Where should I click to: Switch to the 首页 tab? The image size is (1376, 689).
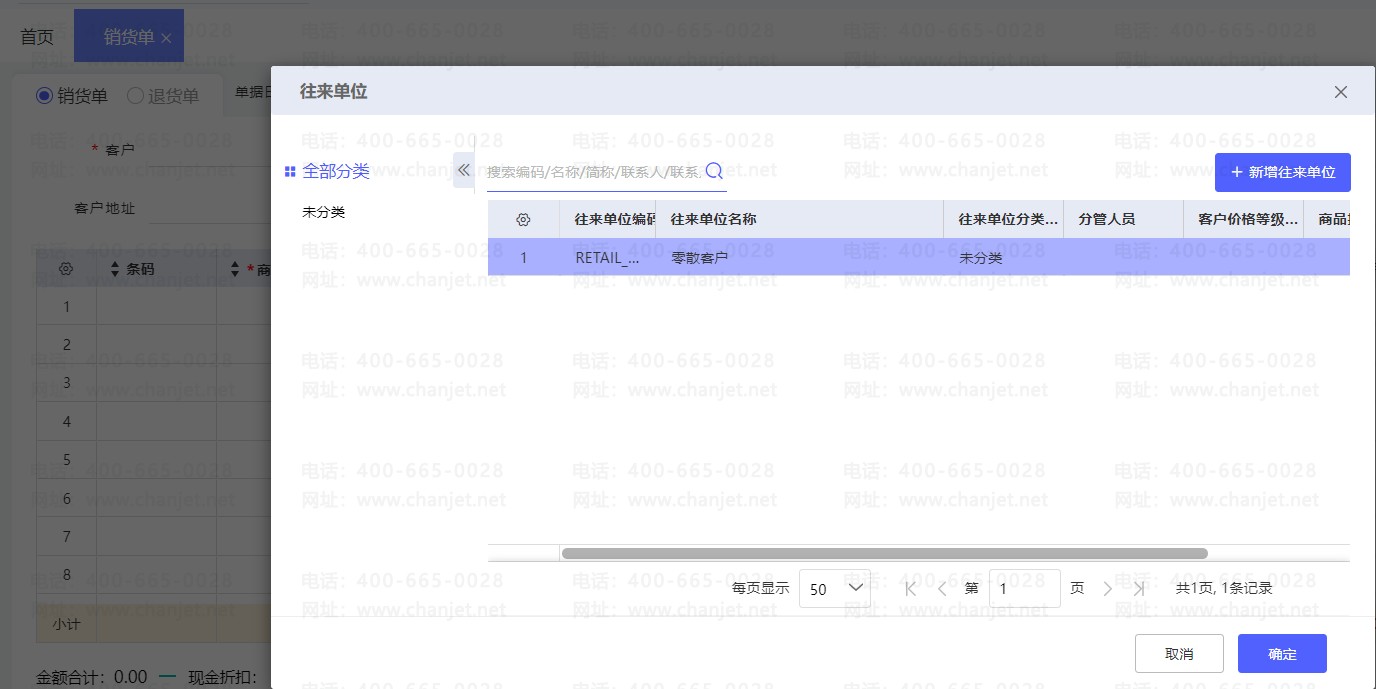(37, 37)
